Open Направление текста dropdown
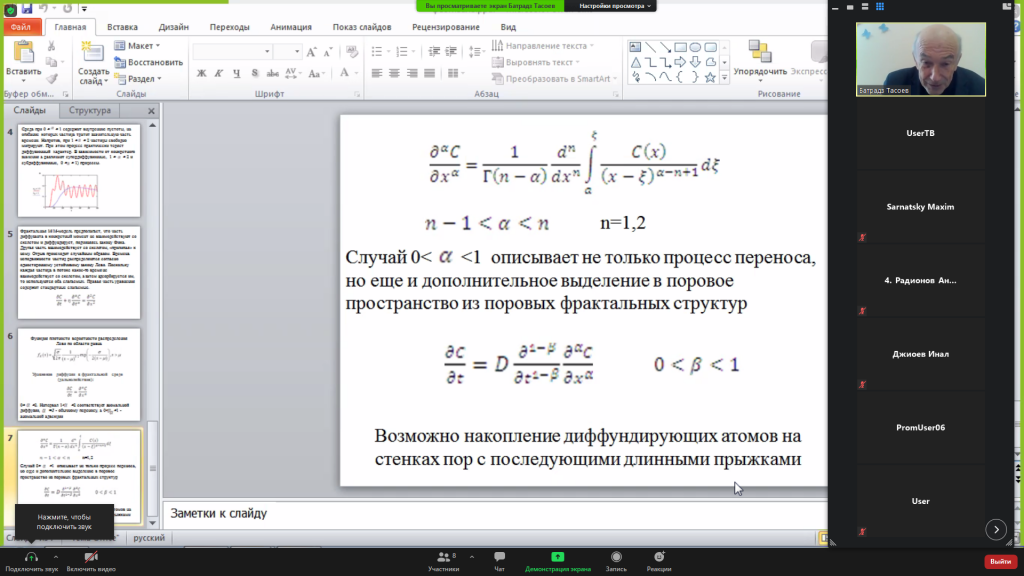 point(543,46)
